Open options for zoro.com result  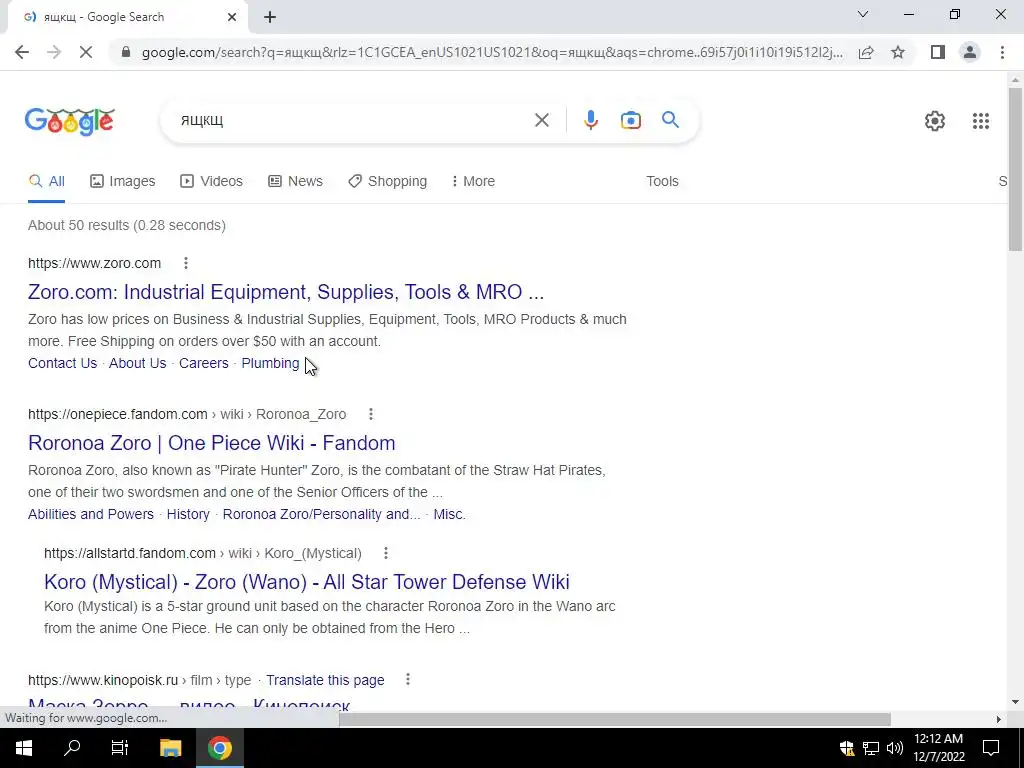click(186, 263)
